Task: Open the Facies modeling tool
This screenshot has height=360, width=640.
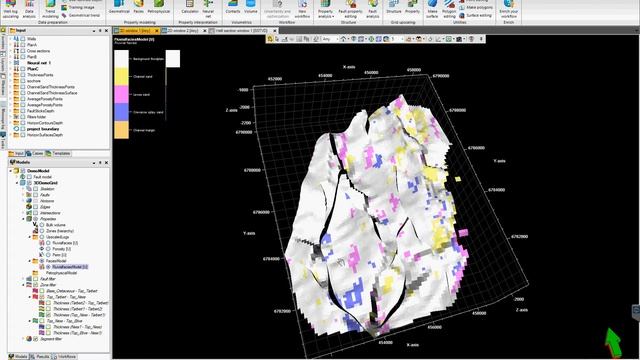Action: click(x=139, y=7)
